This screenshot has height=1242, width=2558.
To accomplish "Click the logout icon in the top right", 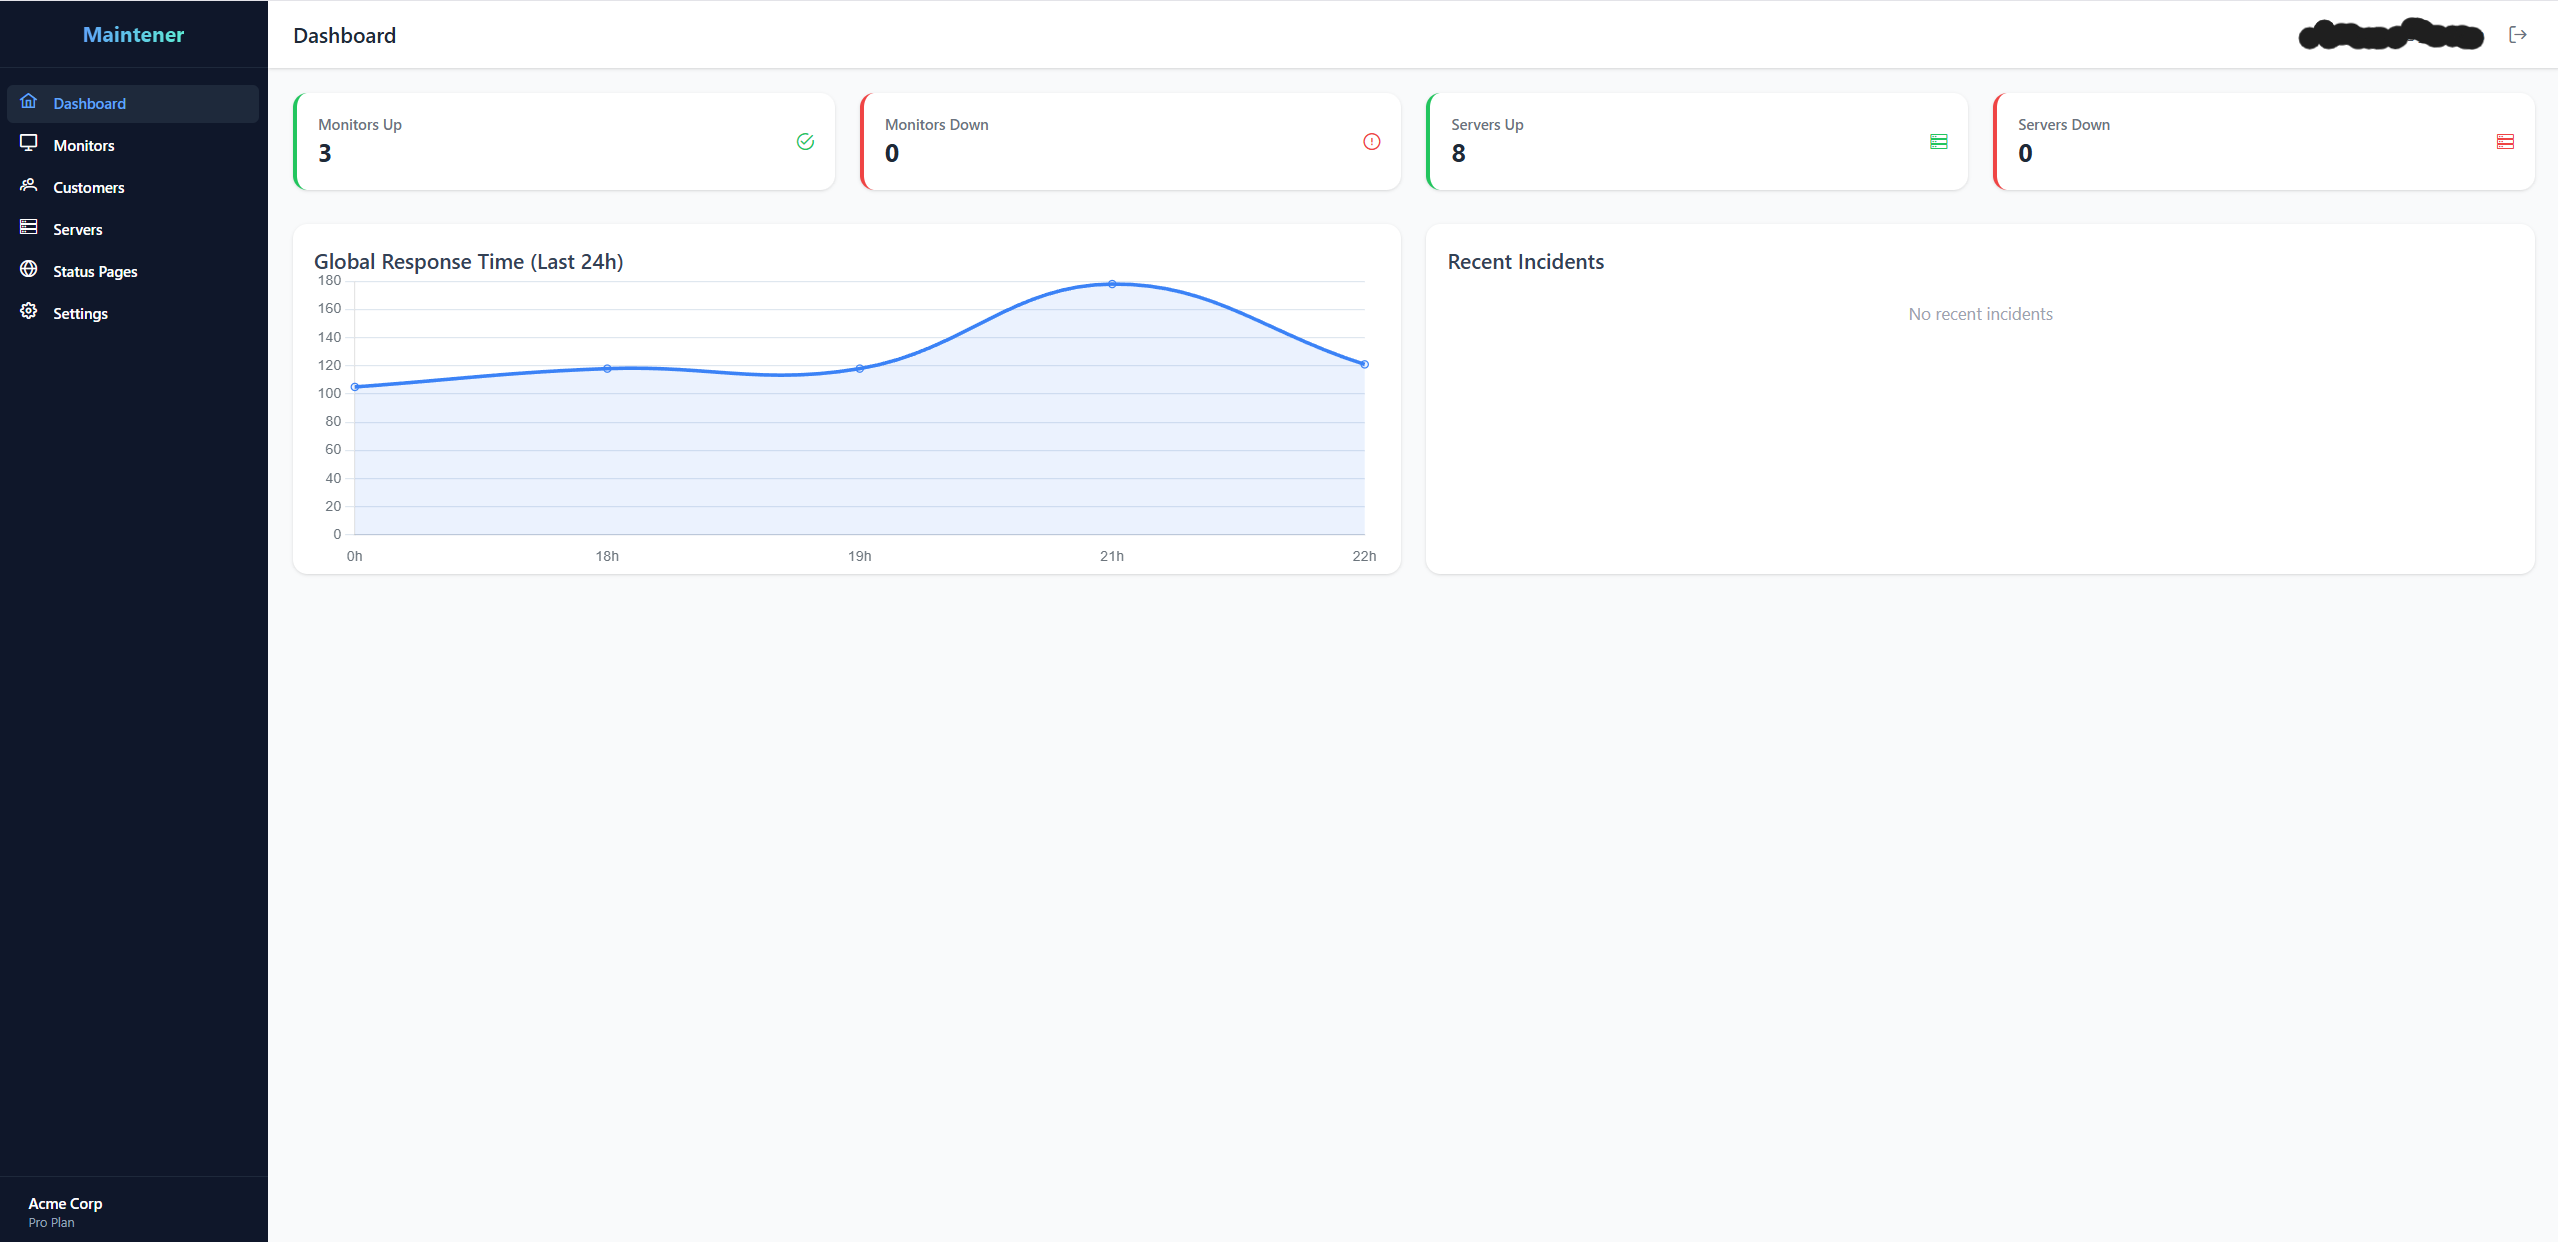I will (x=2518, y=33).
